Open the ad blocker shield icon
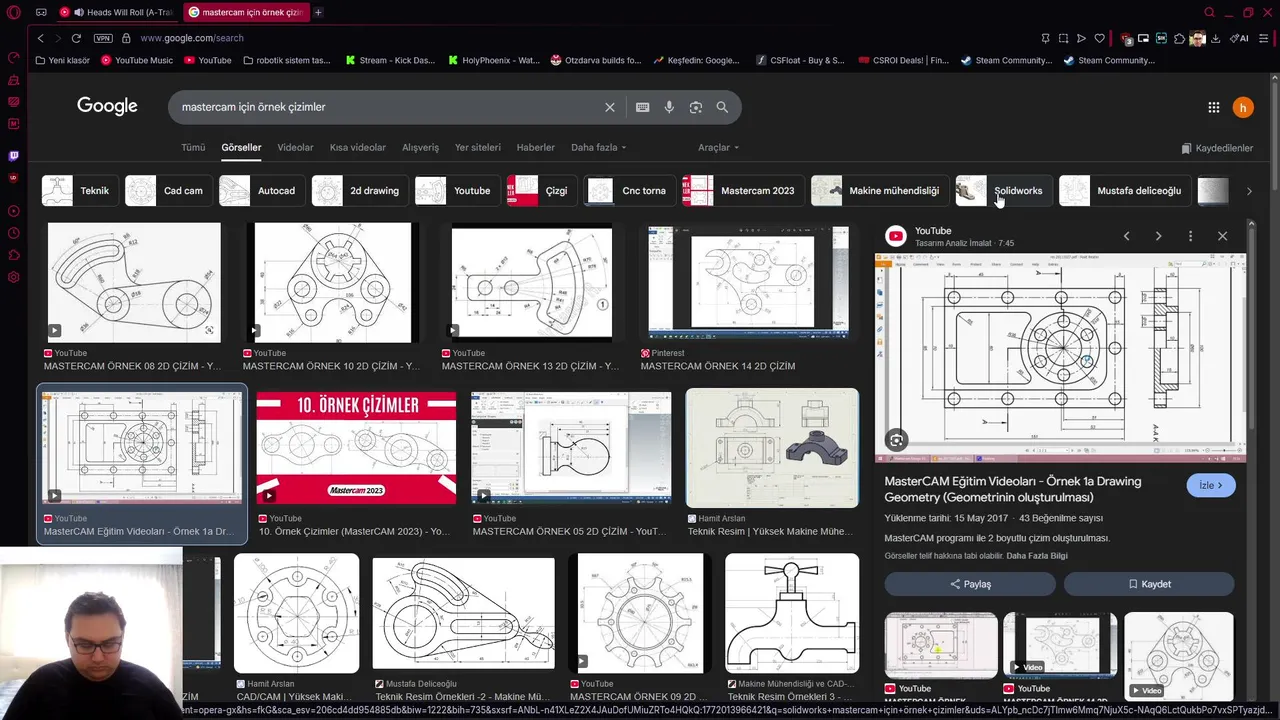This screenshot has width=1280, height=720. click(1127, 38)
